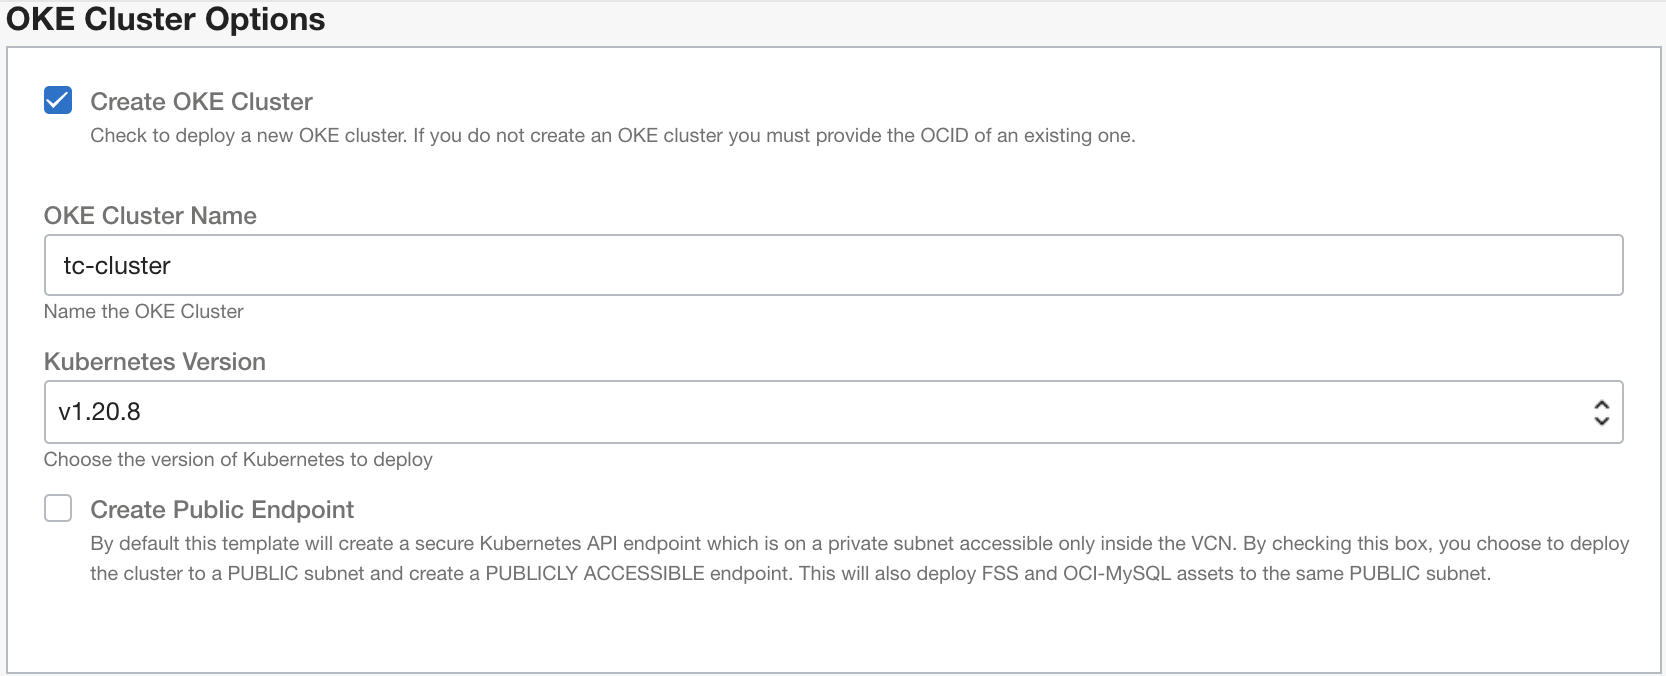
Task: Click the 'By default this template' description line
Action: click(x=860, y=544)
